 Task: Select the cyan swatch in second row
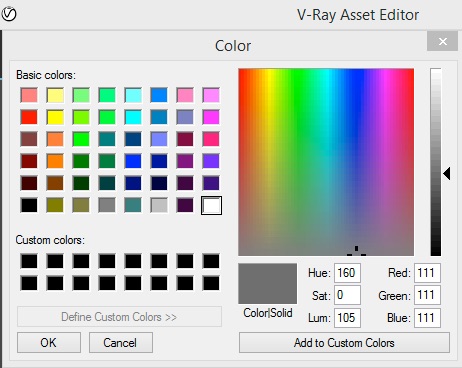click(133, 117)
